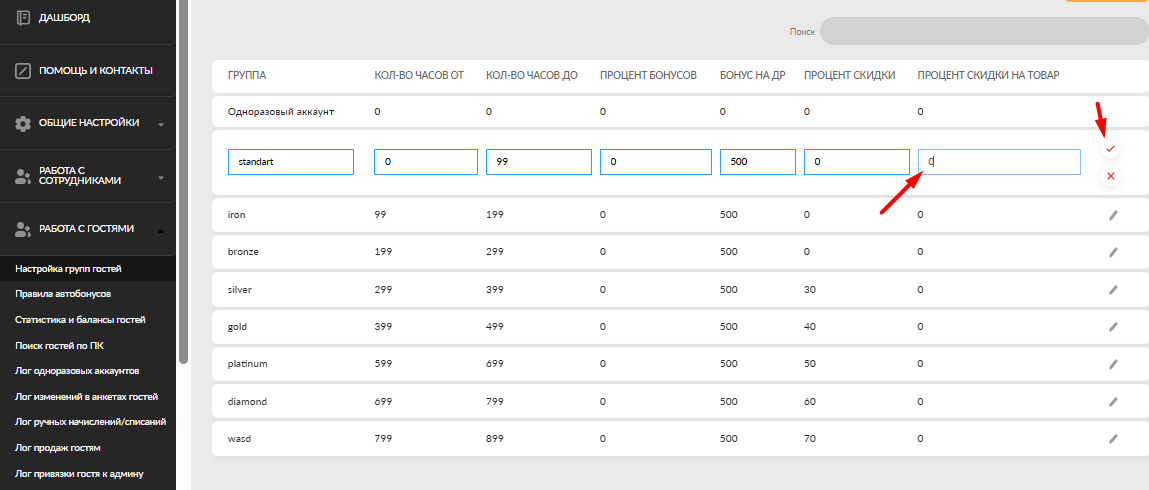This screenshot has width=1149, height=490.
Task: Open Лог продаж гостям
Action: click(x=57, y=448)
